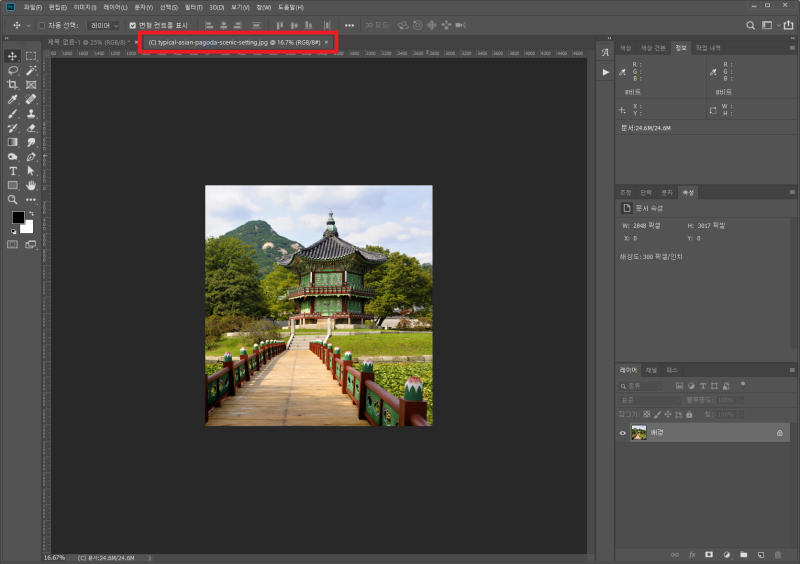Click the create new layer button

[761, 554]
